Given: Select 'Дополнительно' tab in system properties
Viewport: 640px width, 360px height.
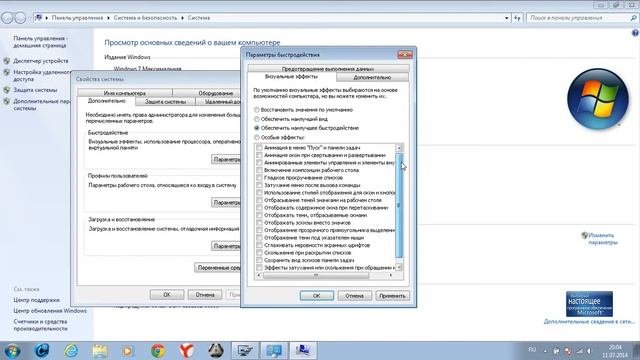Looking at the screenshot, I should click(107, 101).
